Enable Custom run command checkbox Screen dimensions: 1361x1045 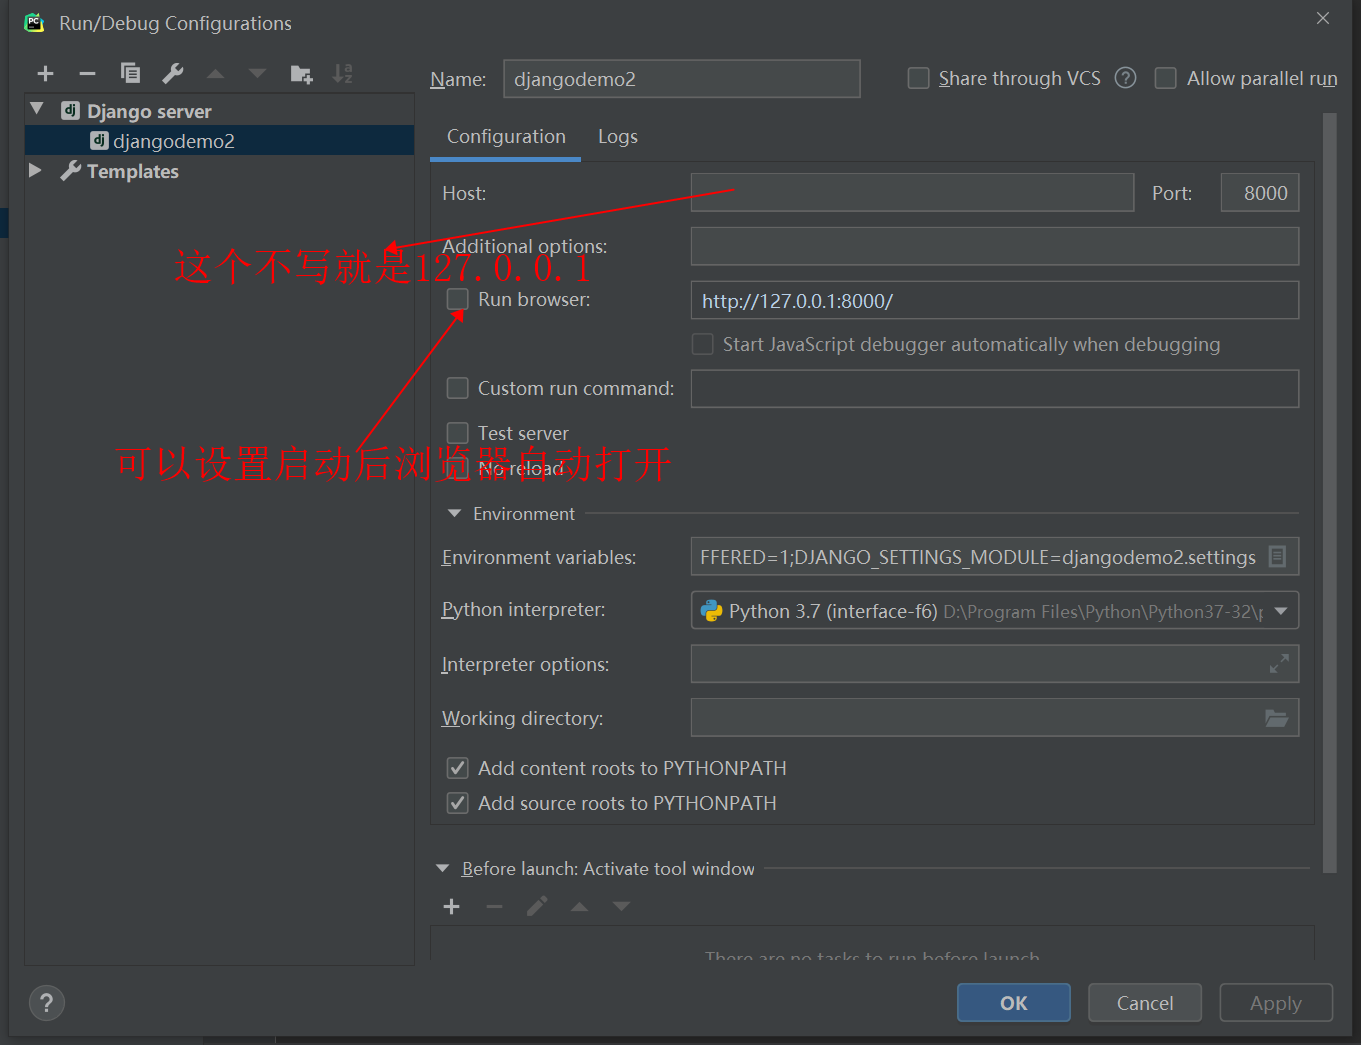(x=457, y=388)
